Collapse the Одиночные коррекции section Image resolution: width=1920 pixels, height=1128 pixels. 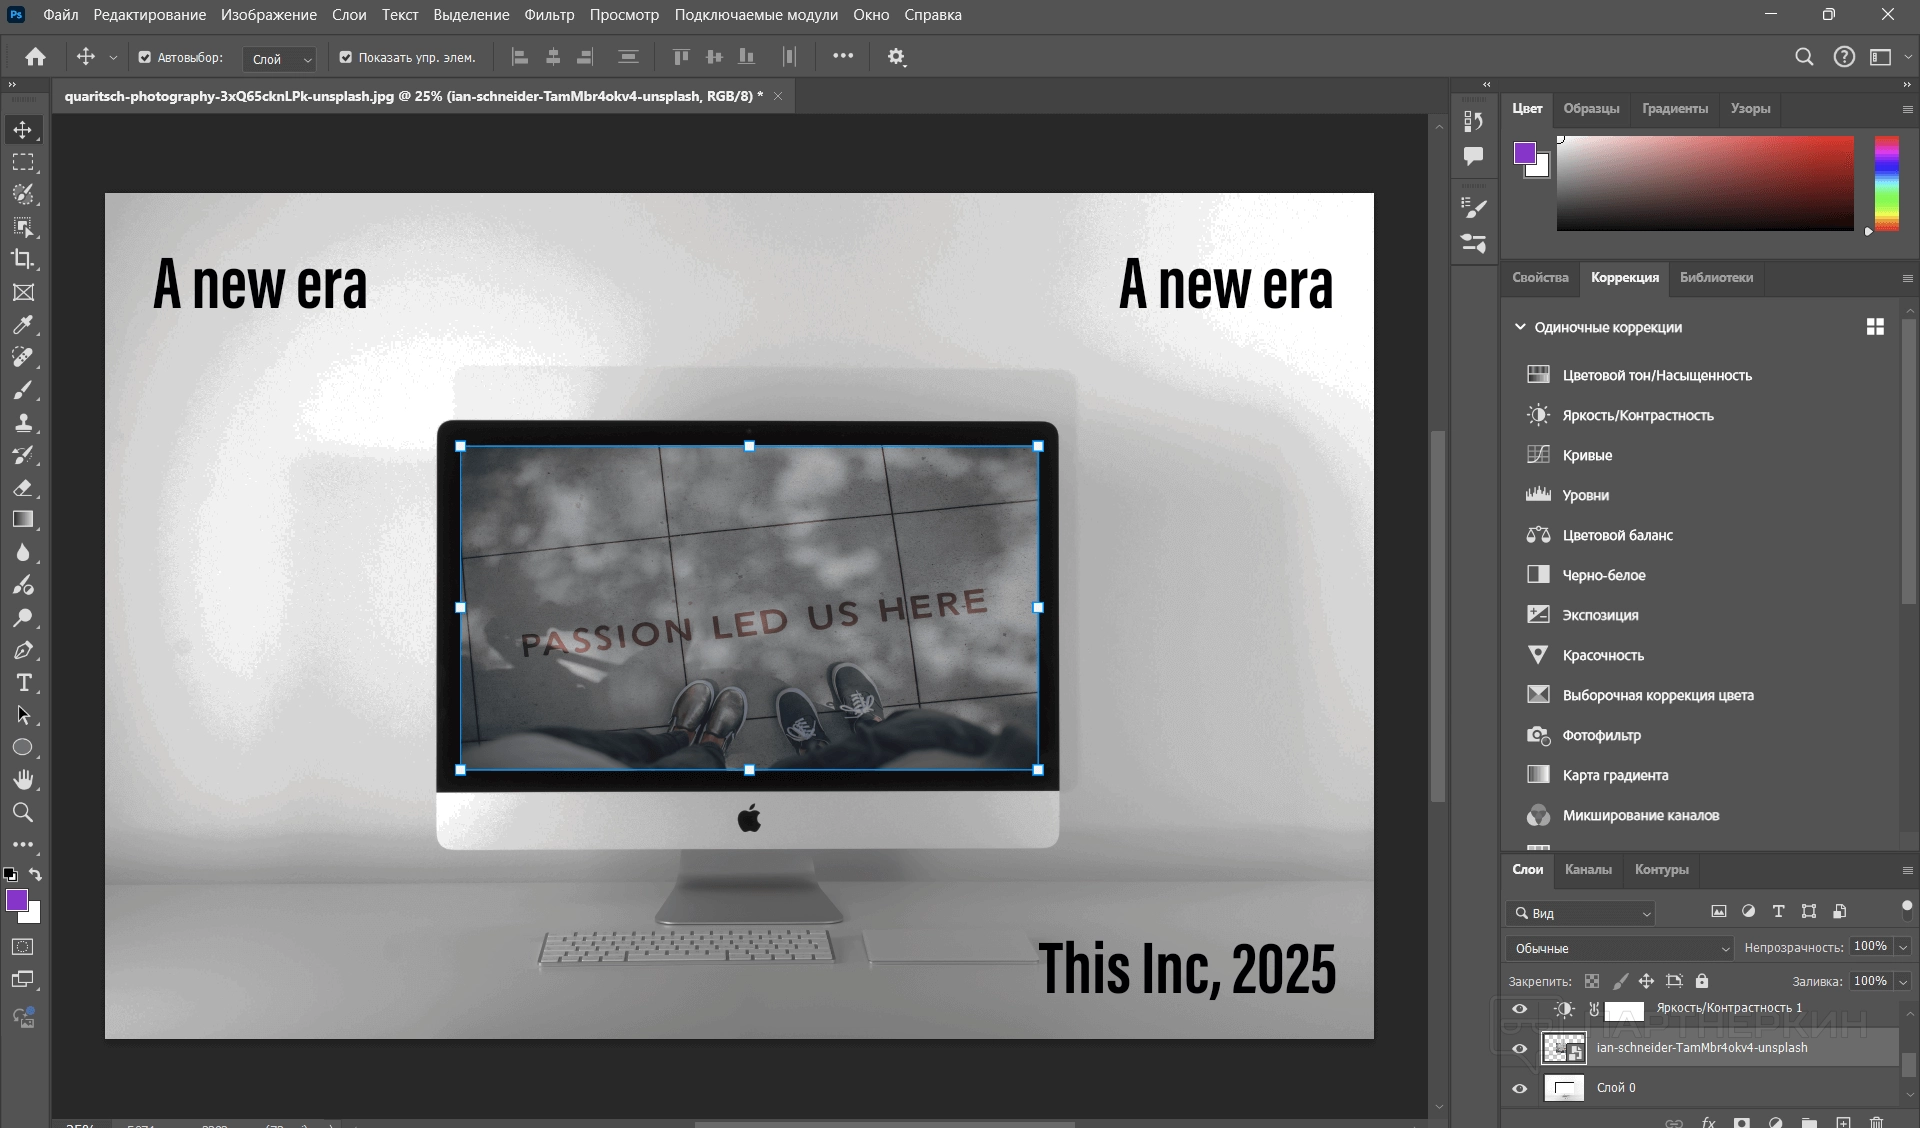pos(1520,327)
